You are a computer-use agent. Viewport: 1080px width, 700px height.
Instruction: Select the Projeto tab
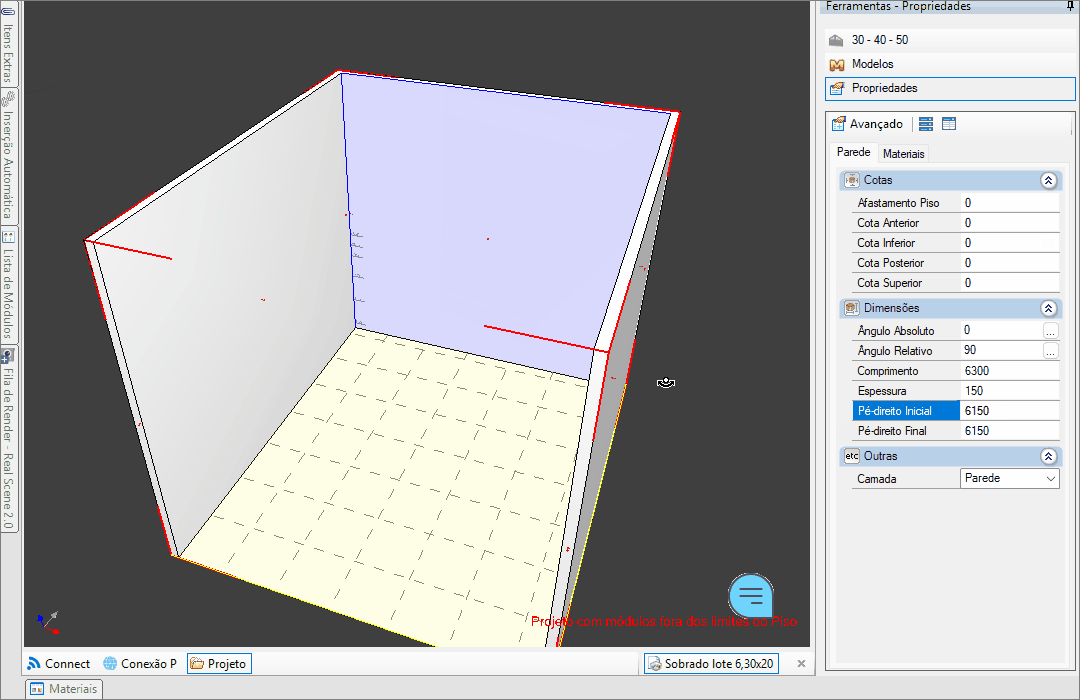pos(219,663)
